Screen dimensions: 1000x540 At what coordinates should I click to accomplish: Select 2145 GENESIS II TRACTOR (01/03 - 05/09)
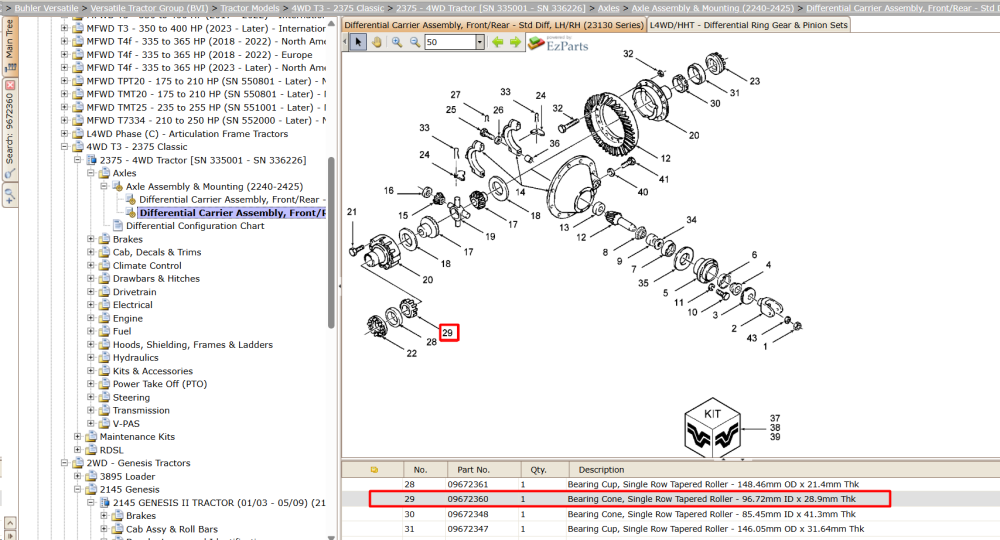(219, 502)
